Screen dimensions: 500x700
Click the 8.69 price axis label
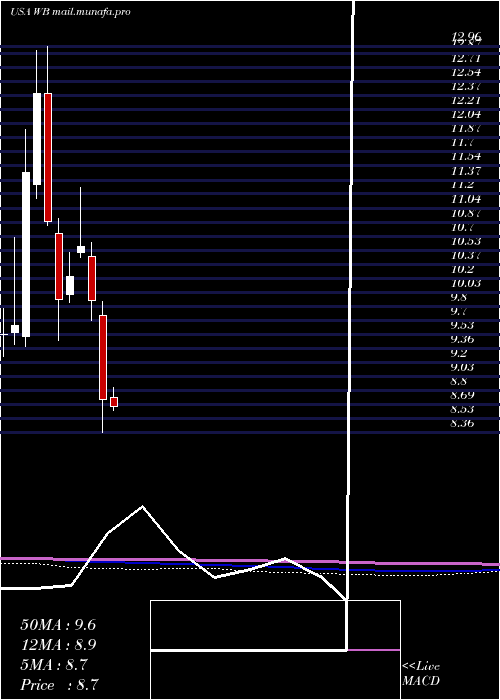[462, 395]
